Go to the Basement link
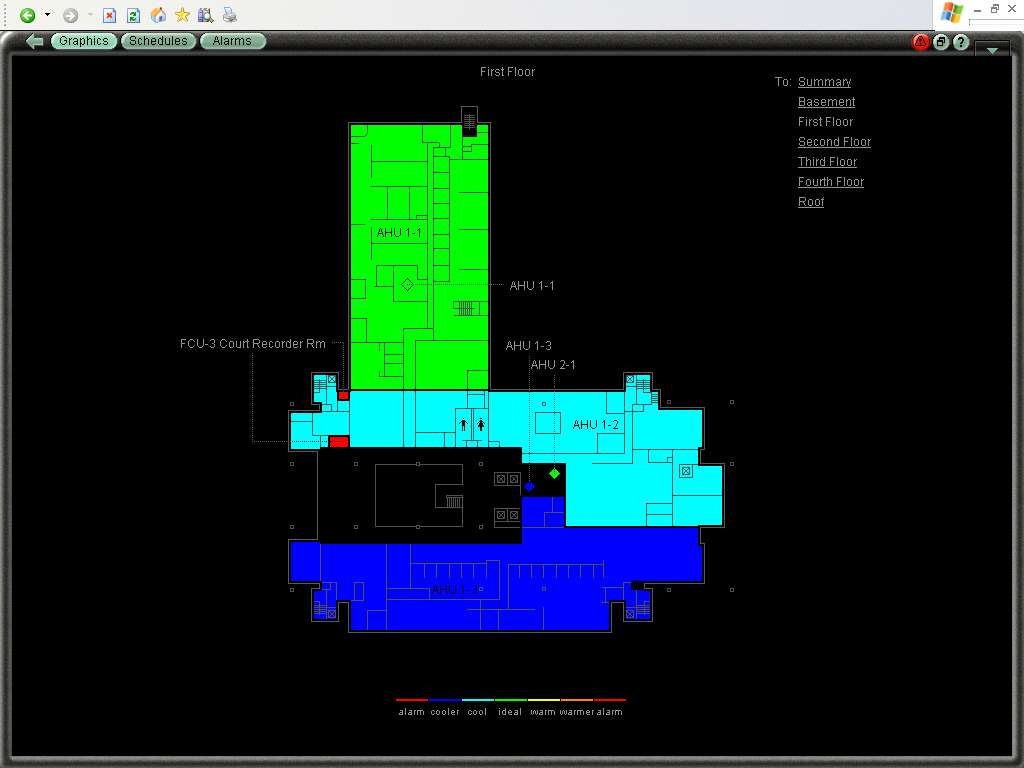The width and height of the screenshot is (1024, 768). point(826,102)
